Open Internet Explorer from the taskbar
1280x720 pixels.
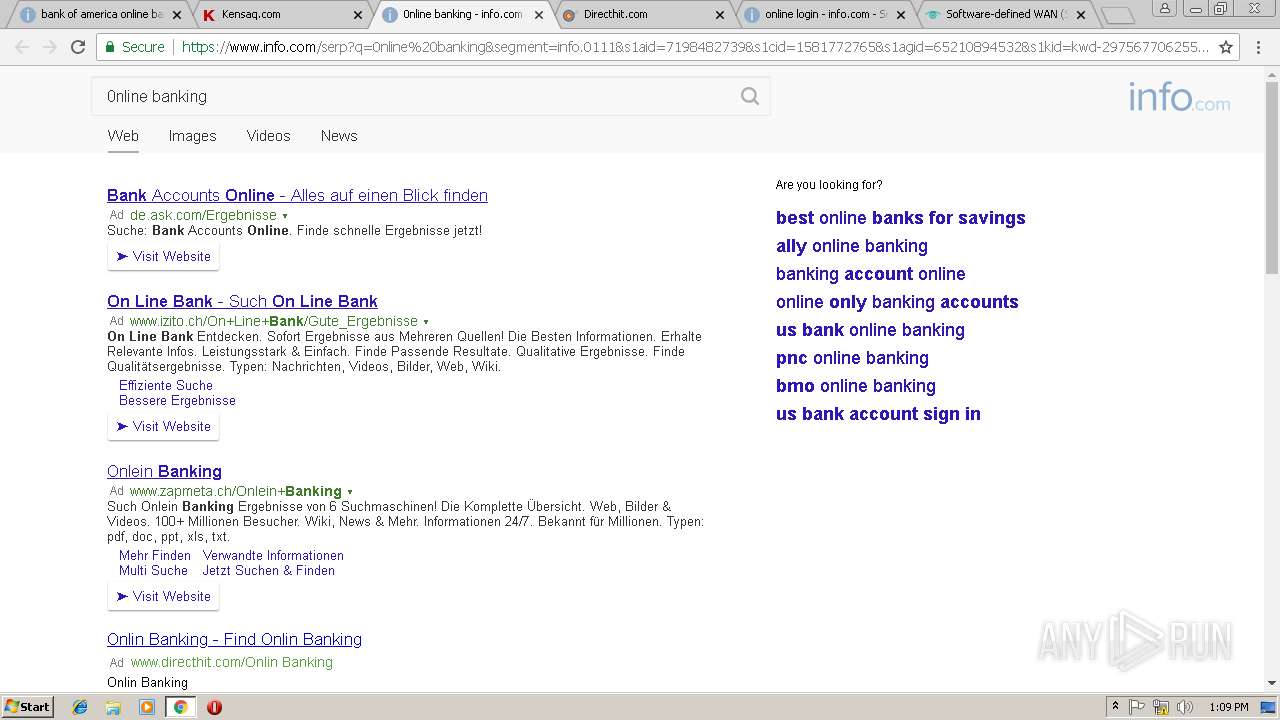80,707
